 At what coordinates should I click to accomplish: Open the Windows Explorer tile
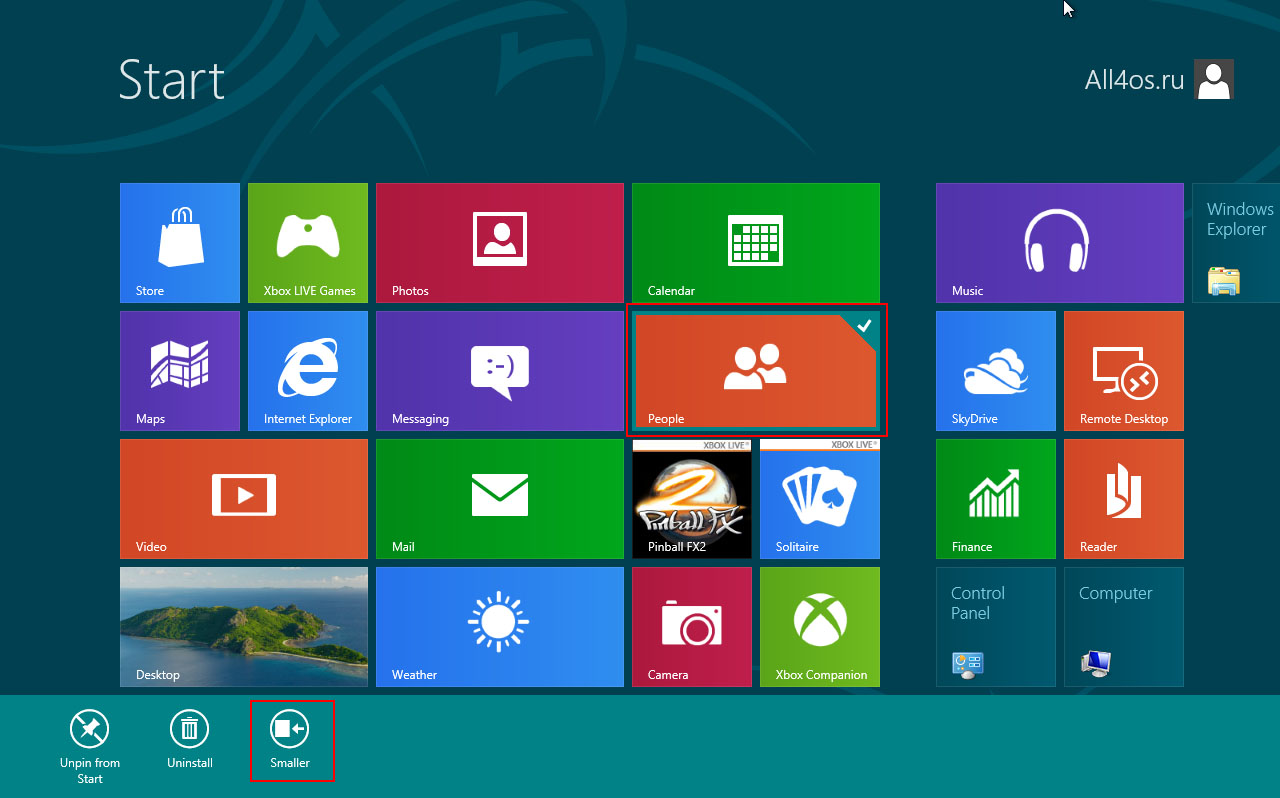tap(1236, 243)
